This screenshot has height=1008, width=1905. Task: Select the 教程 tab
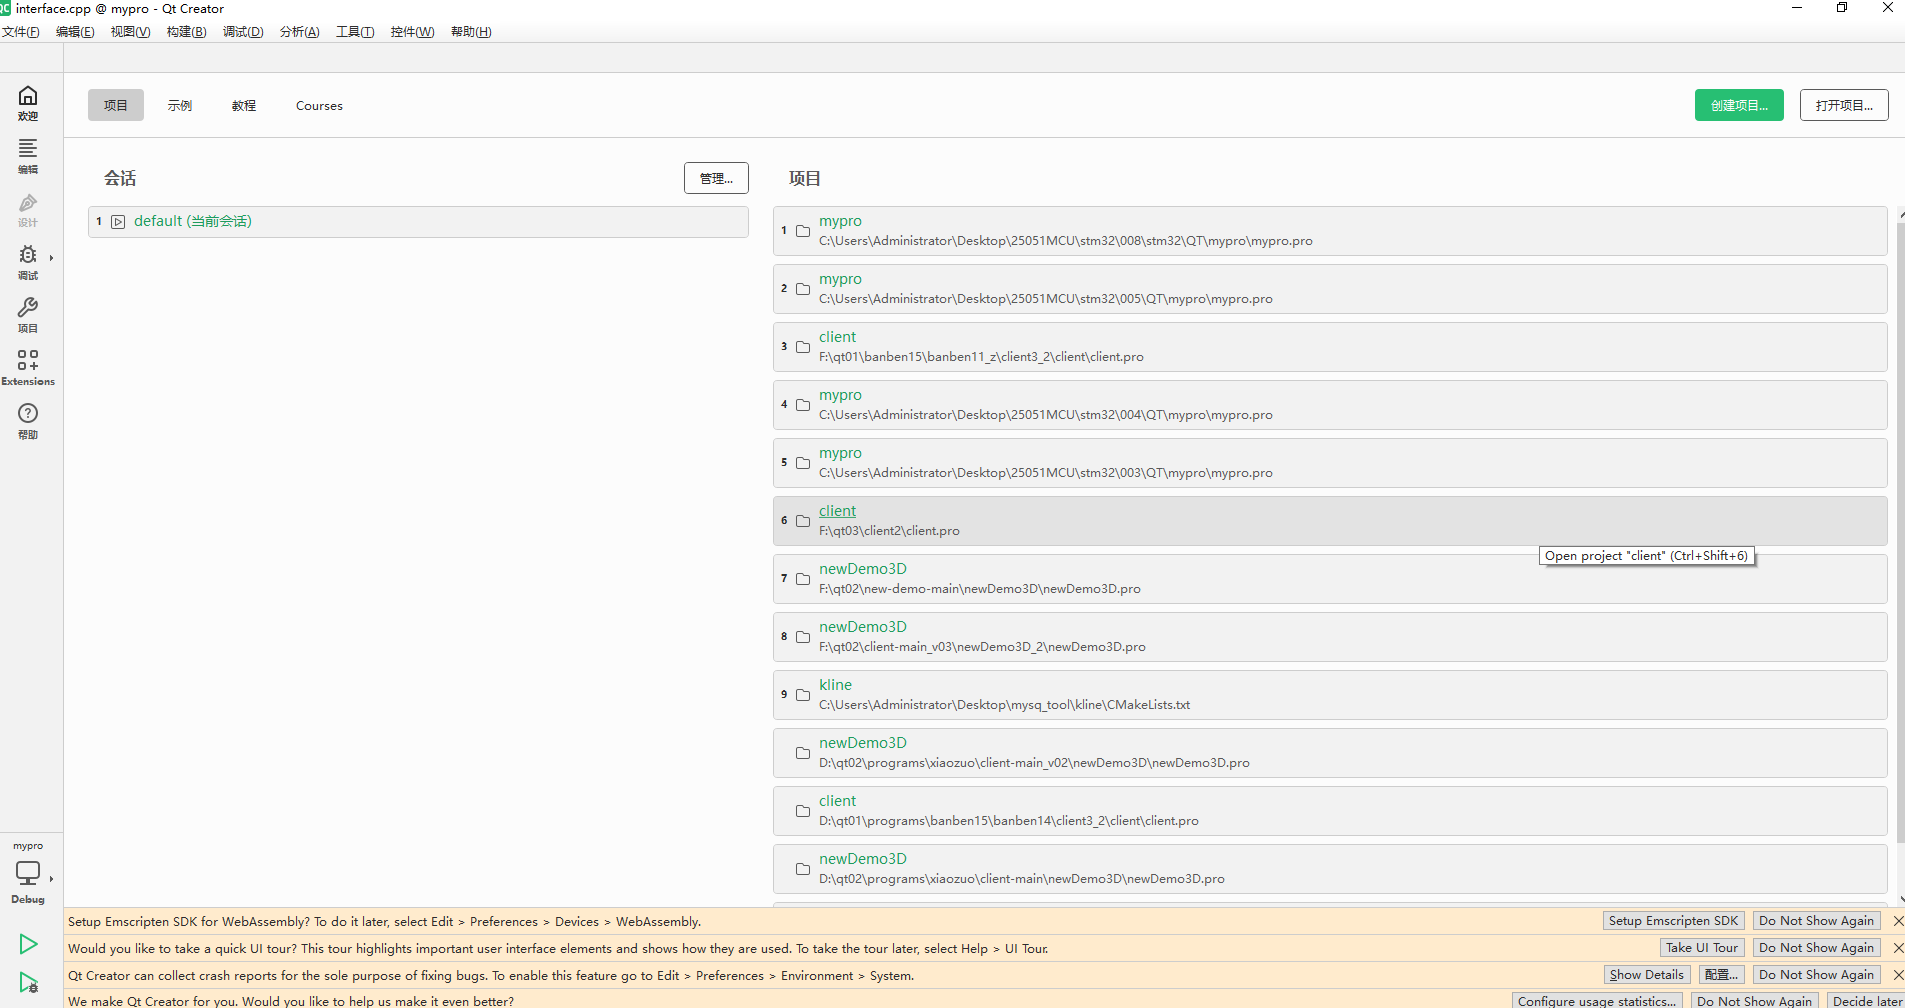click(244, 105)
